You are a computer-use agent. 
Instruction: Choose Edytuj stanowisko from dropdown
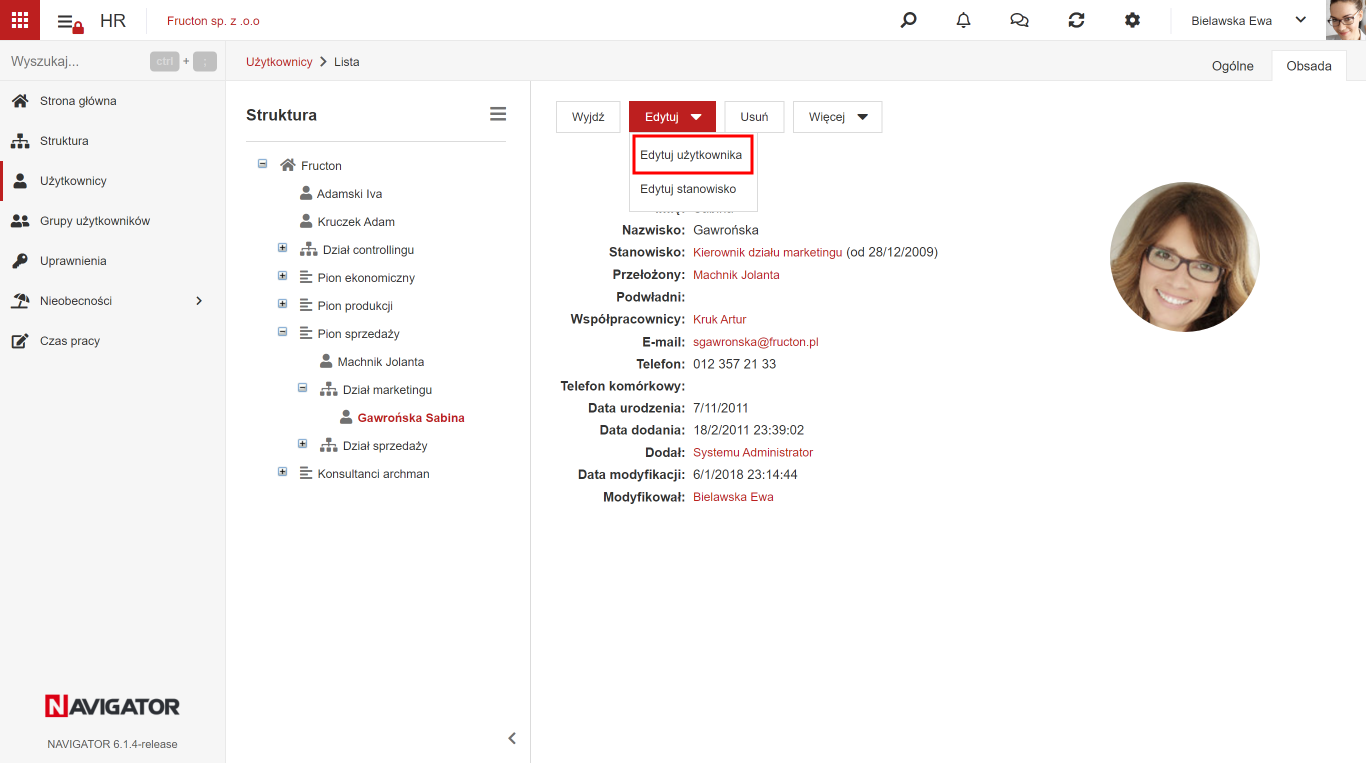click(x=688, y=189)
